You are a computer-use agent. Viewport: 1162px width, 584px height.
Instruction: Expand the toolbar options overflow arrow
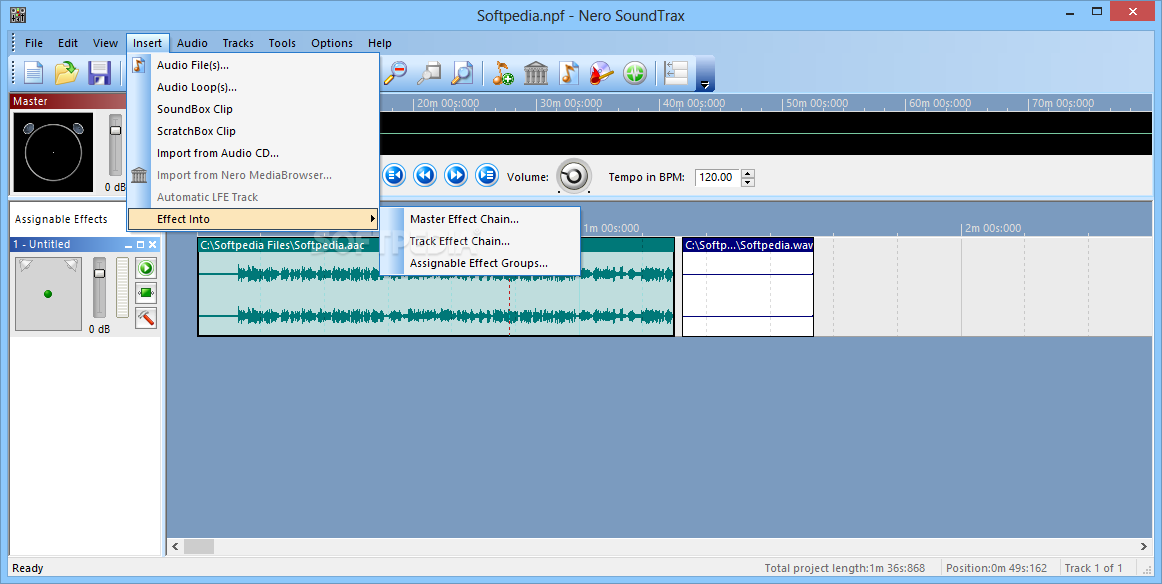click(705, 84)
